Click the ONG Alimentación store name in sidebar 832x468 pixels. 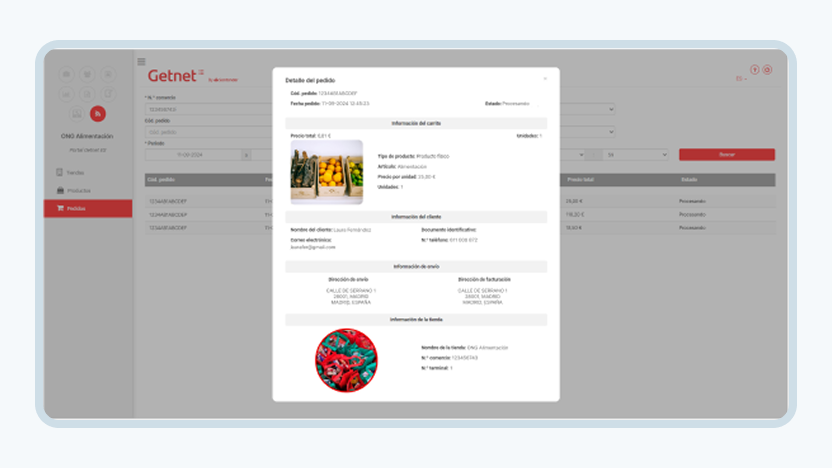click(x=87, y=136)
